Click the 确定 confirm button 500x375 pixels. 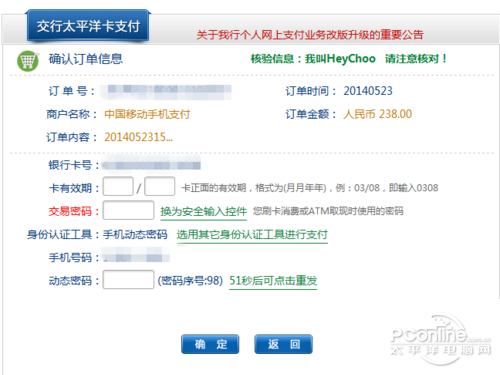coord(210,344)
